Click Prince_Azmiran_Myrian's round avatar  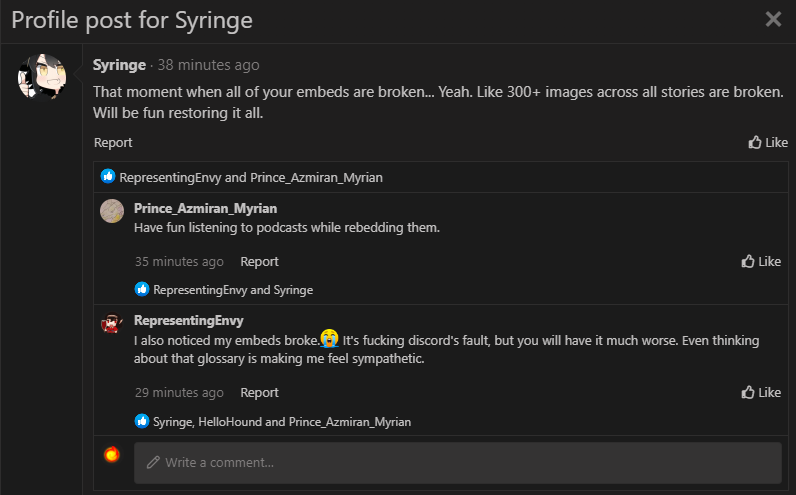[x=112, y=211]
